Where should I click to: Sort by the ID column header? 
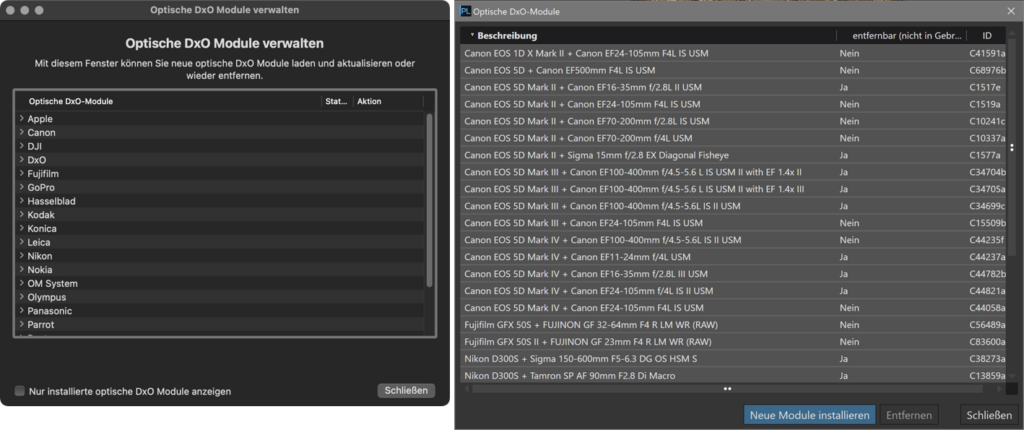tap(987, 35)
